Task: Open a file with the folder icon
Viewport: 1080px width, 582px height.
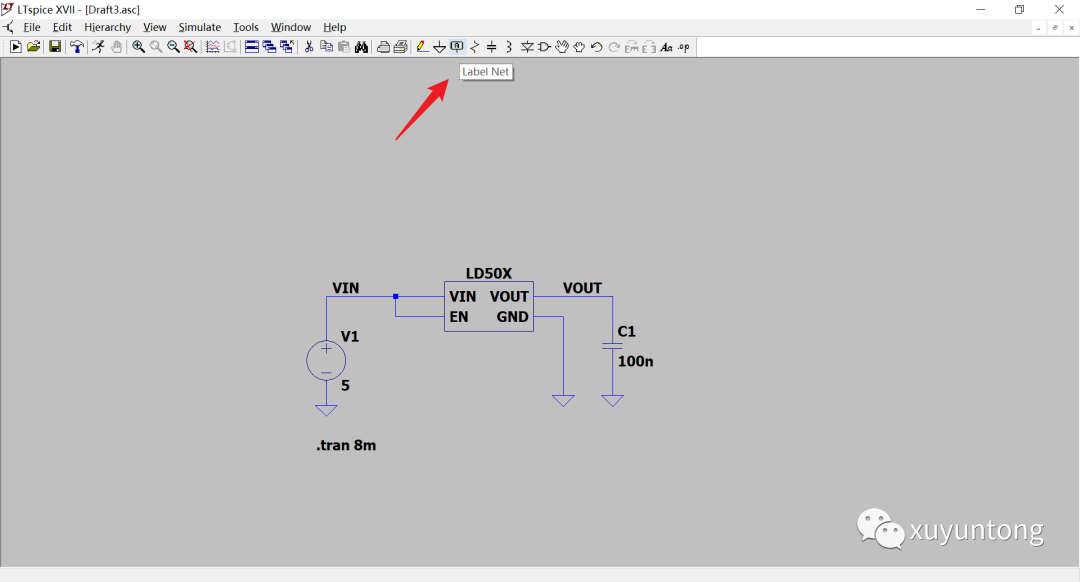Action: point(33,47)
